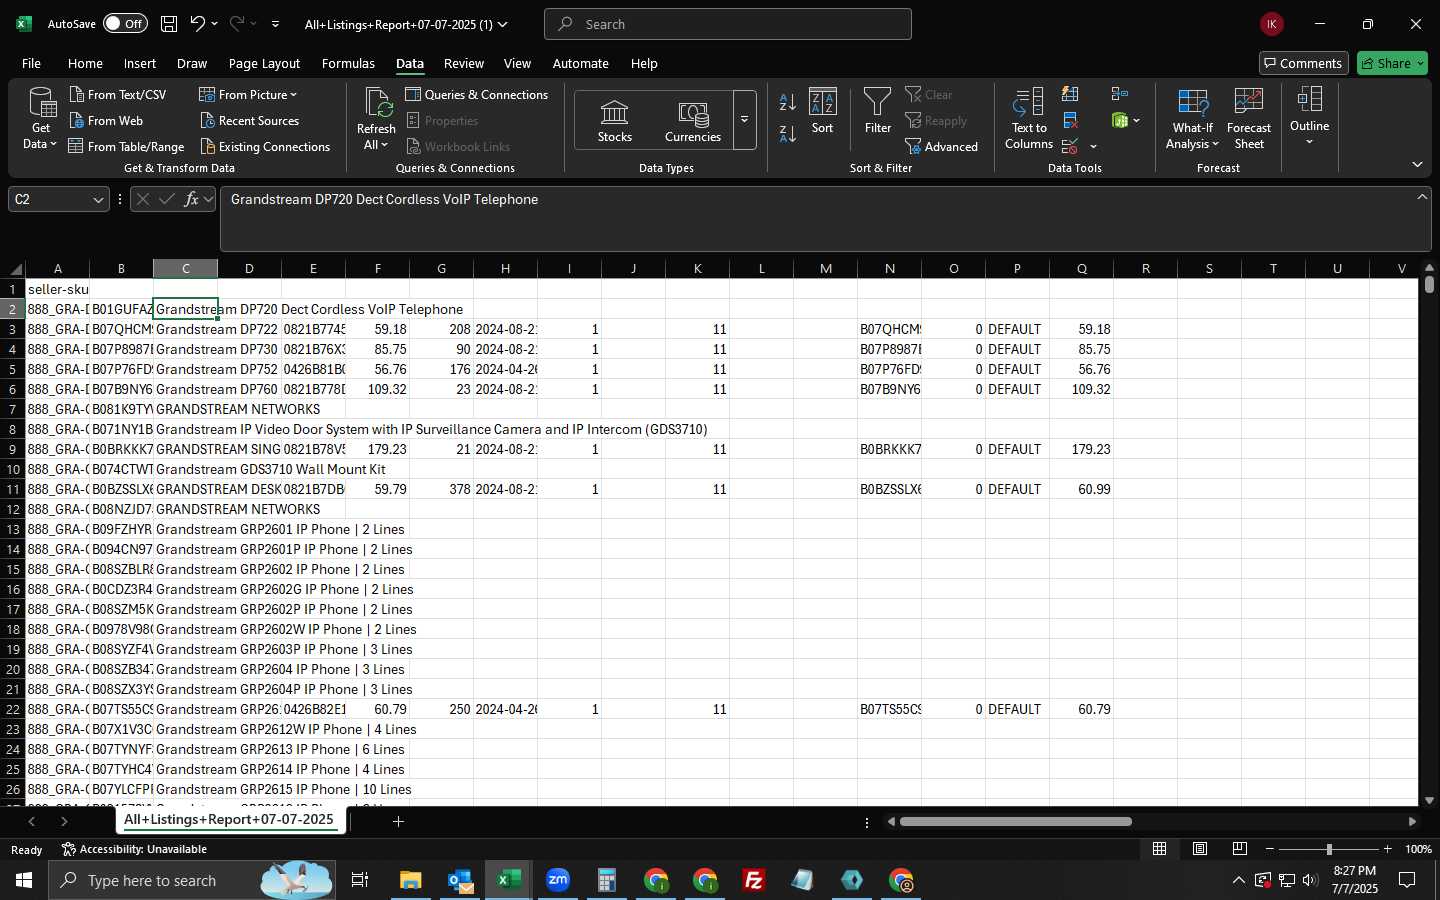The width and height of the screenshot is (1440, 900).
Task: Open the Automate tab
Action: point(580,63)
